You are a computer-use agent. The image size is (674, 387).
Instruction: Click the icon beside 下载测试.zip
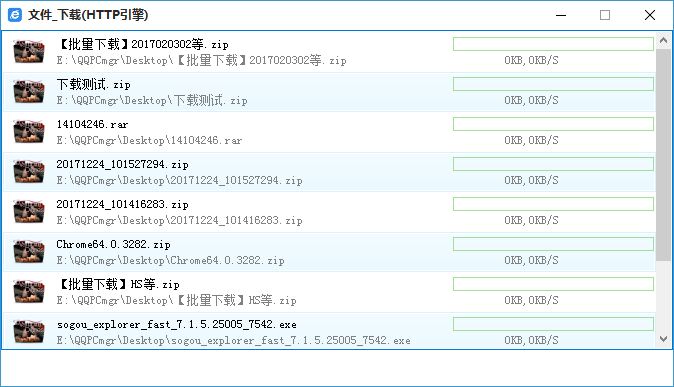pos(29,92)
